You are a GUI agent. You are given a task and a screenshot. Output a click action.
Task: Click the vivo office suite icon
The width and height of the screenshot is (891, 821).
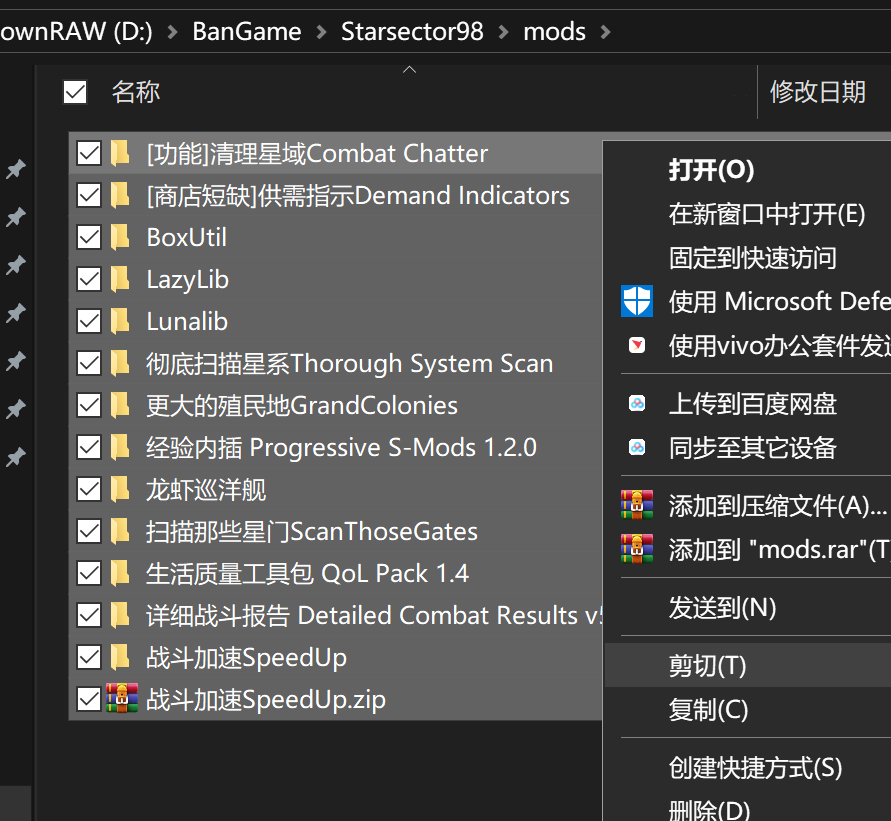tap(637, 344)
